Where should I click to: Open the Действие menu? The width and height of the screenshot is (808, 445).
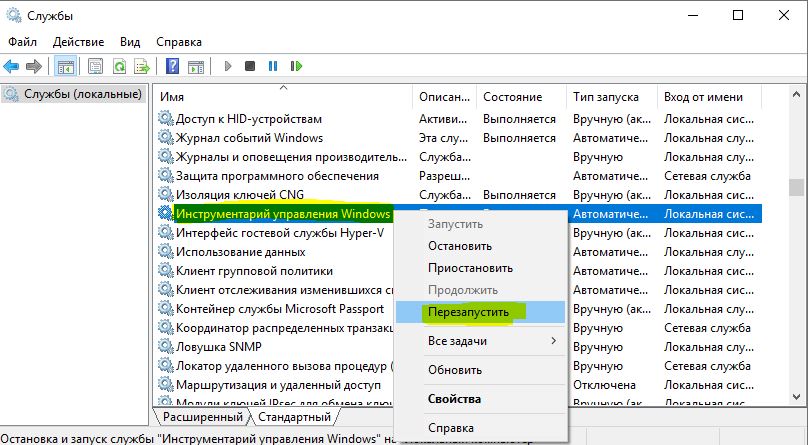point(78,42)
